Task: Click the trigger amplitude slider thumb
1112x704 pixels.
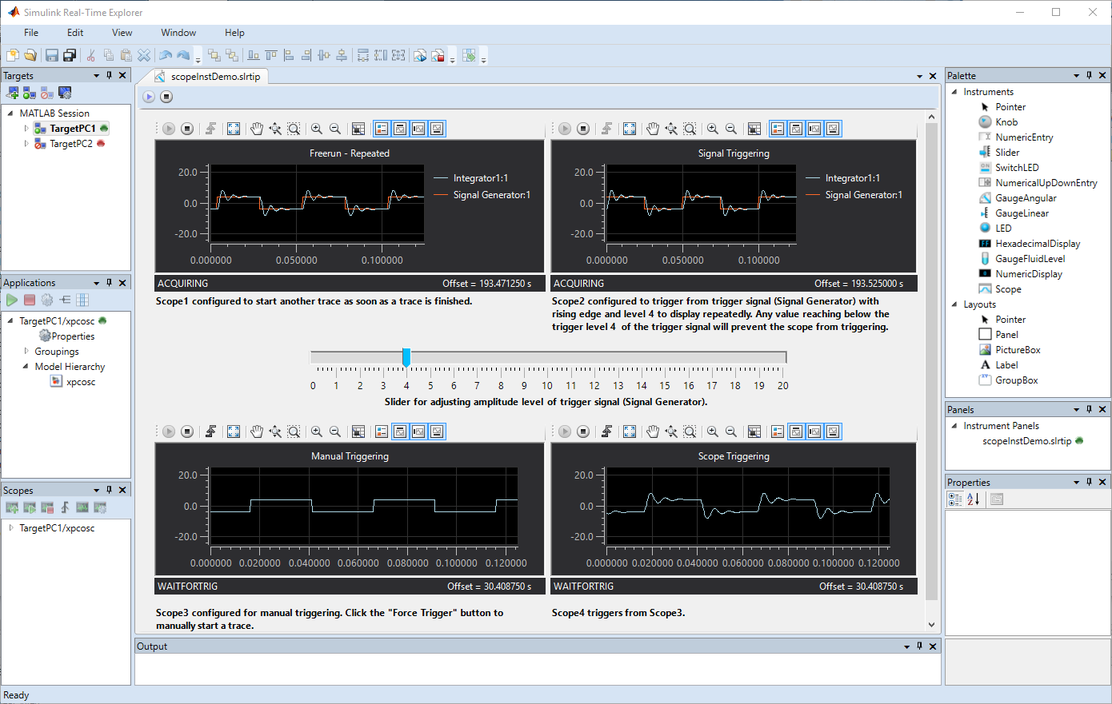Action: 406,357
